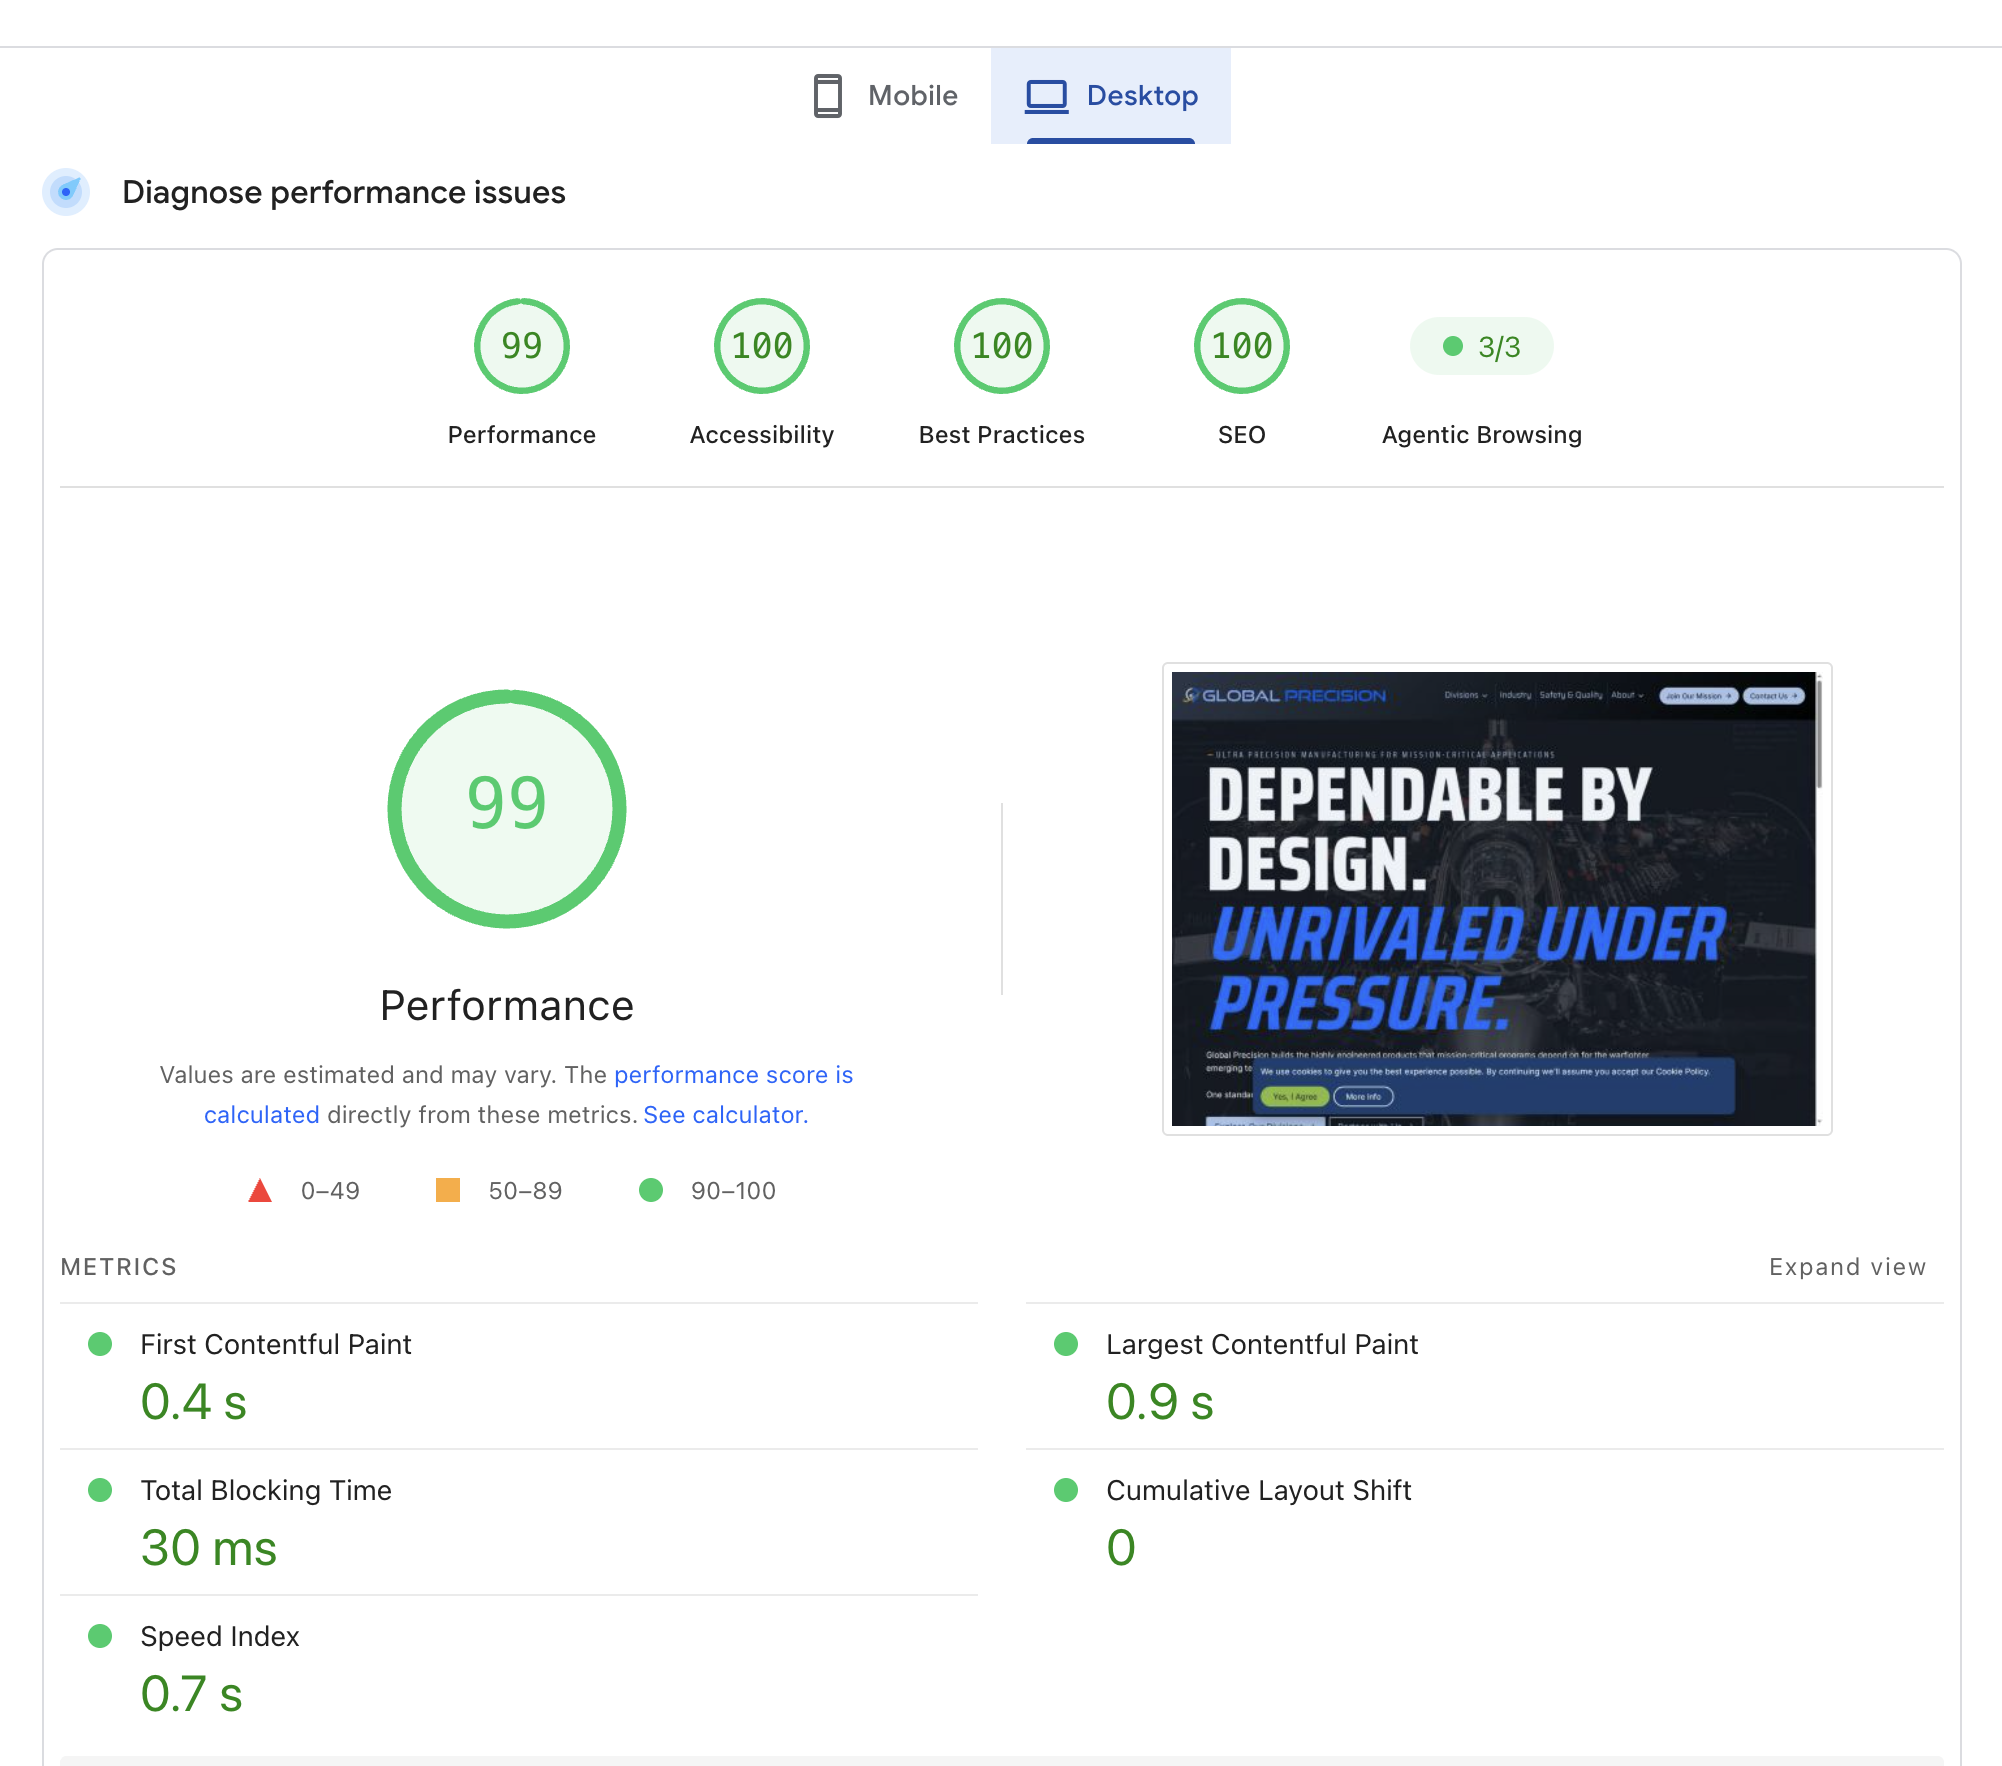
Task: Click the 0.9 s value
Action: coord(1160,1402)
